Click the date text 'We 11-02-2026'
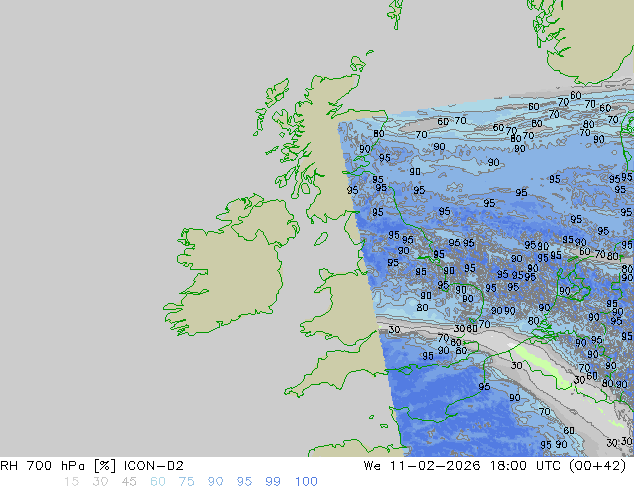Viewport: 634px width, 490px height. (x=422, y=466)
